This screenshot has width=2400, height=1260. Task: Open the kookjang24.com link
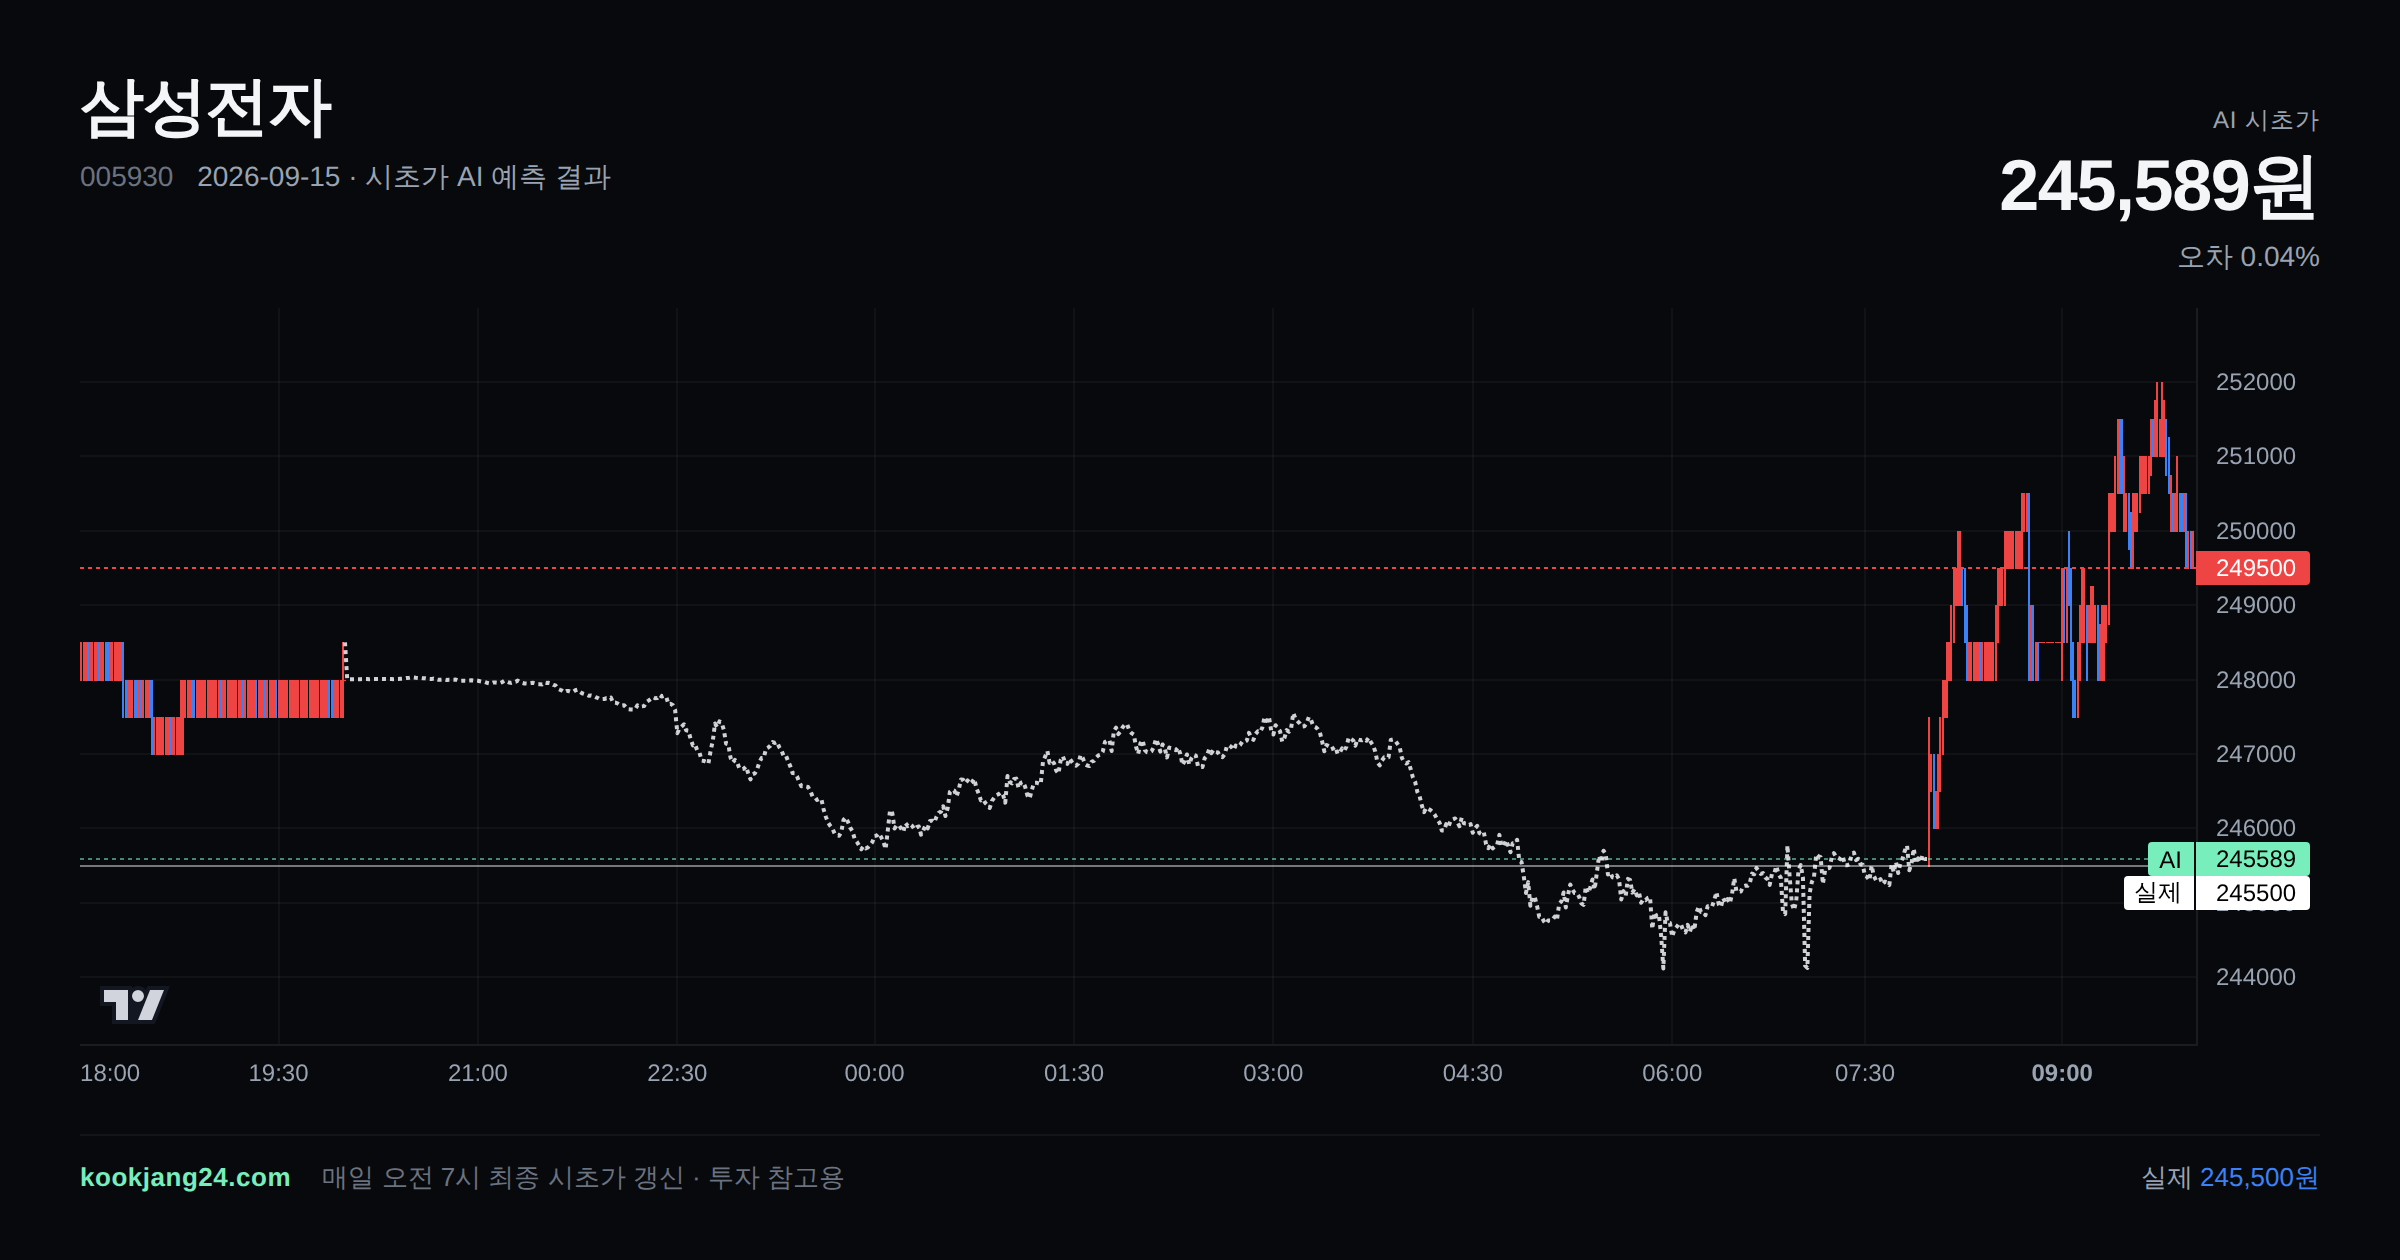tap(185, 1177)
